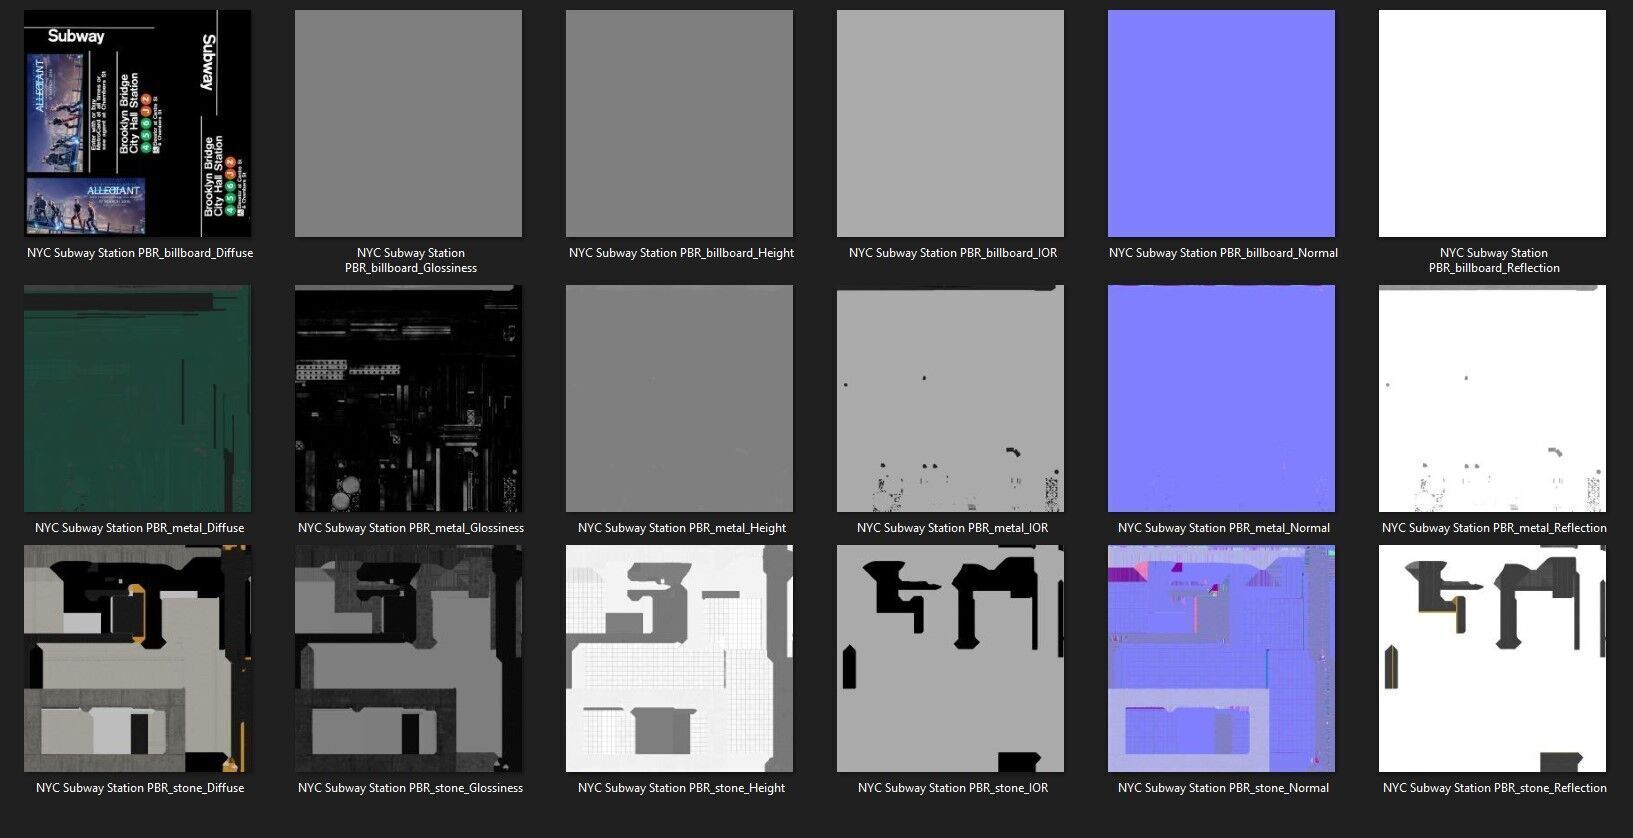1633x838 pixels.
Task: Select the stone_Height white thumbnail
Action: point(679,659)
